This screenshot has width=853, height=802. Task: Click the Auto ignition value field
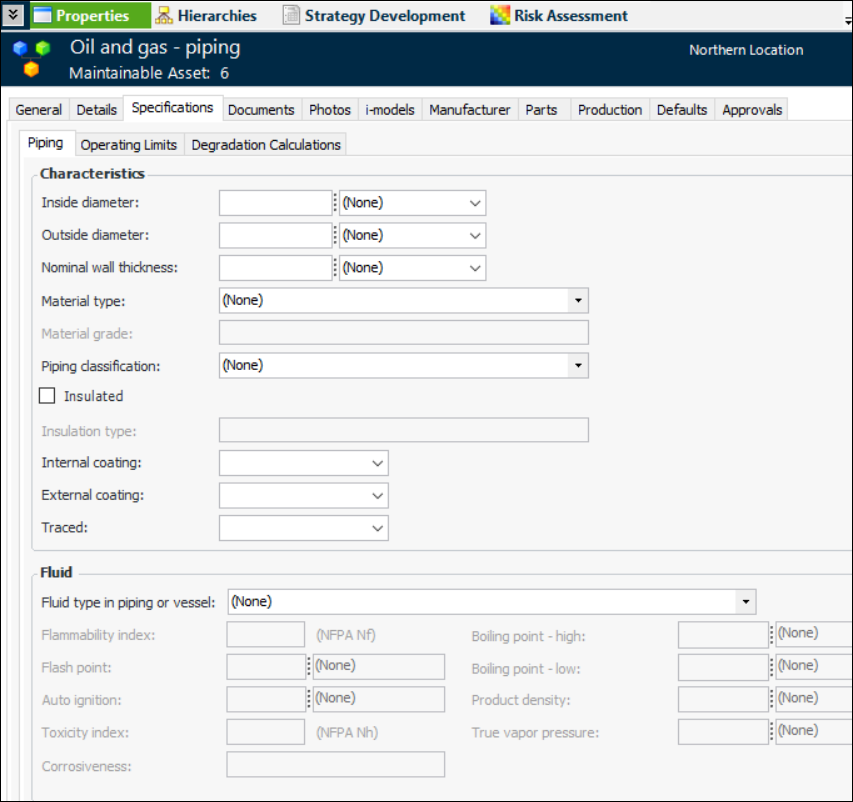point(266,699)
